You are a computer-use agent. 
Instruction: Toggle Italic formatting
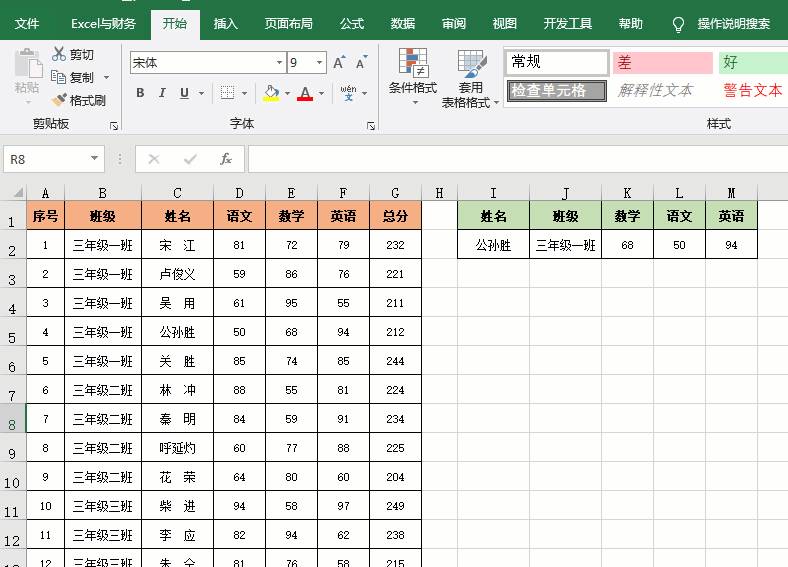tap(162, 93)
